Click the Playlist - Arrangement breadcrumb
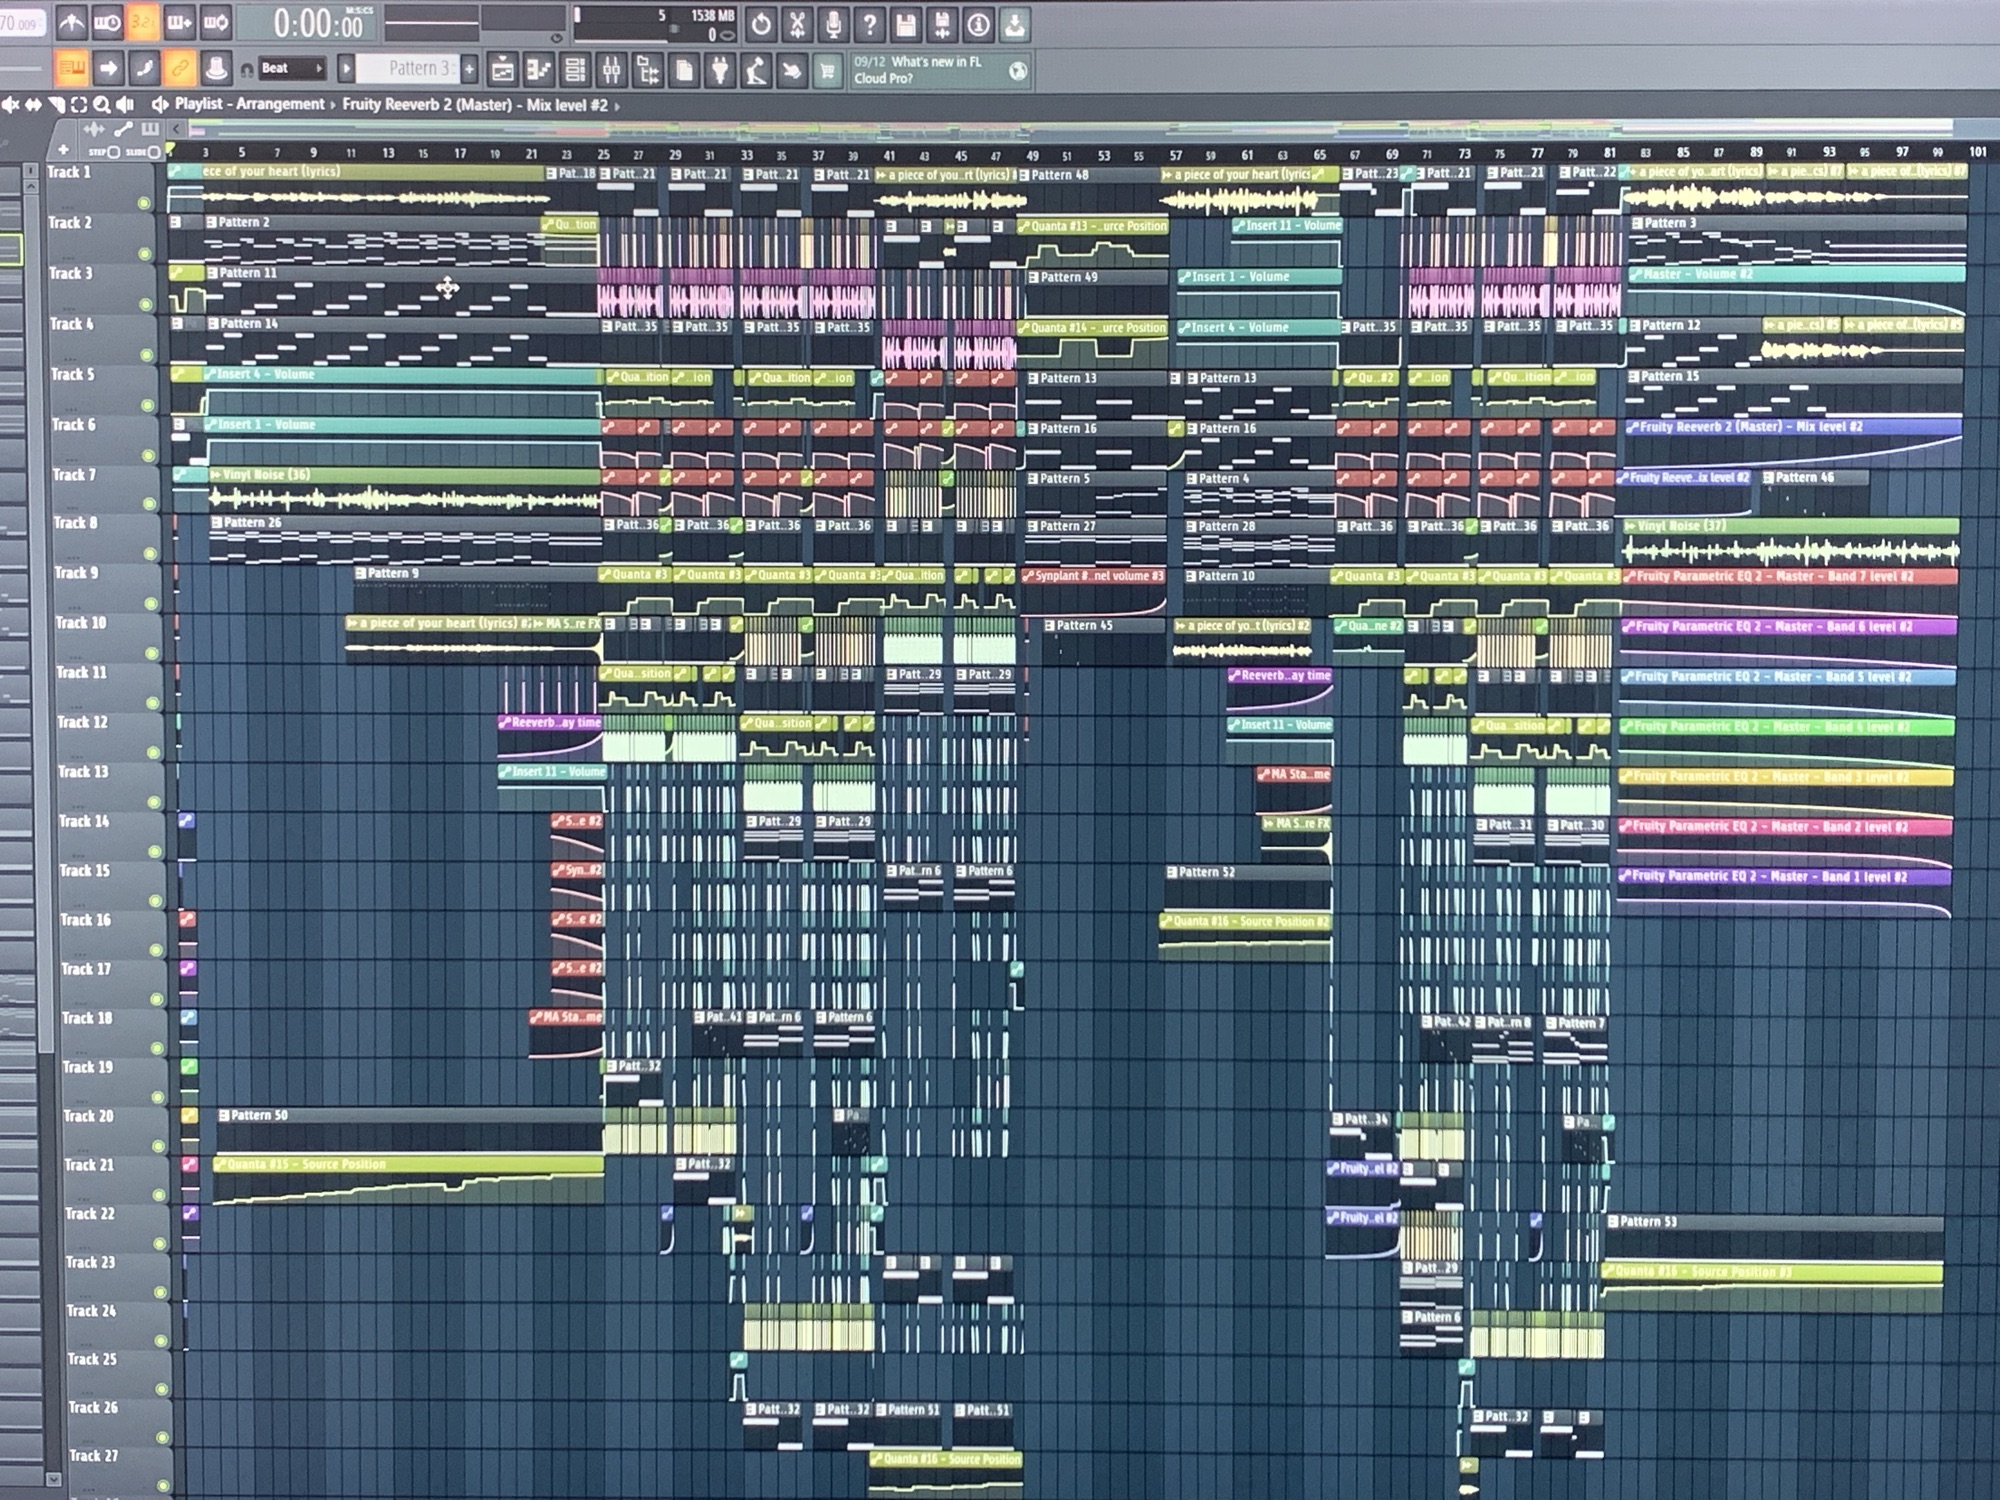Image resolution: width=2000 pixels, height=1500 pixels. 249,105
